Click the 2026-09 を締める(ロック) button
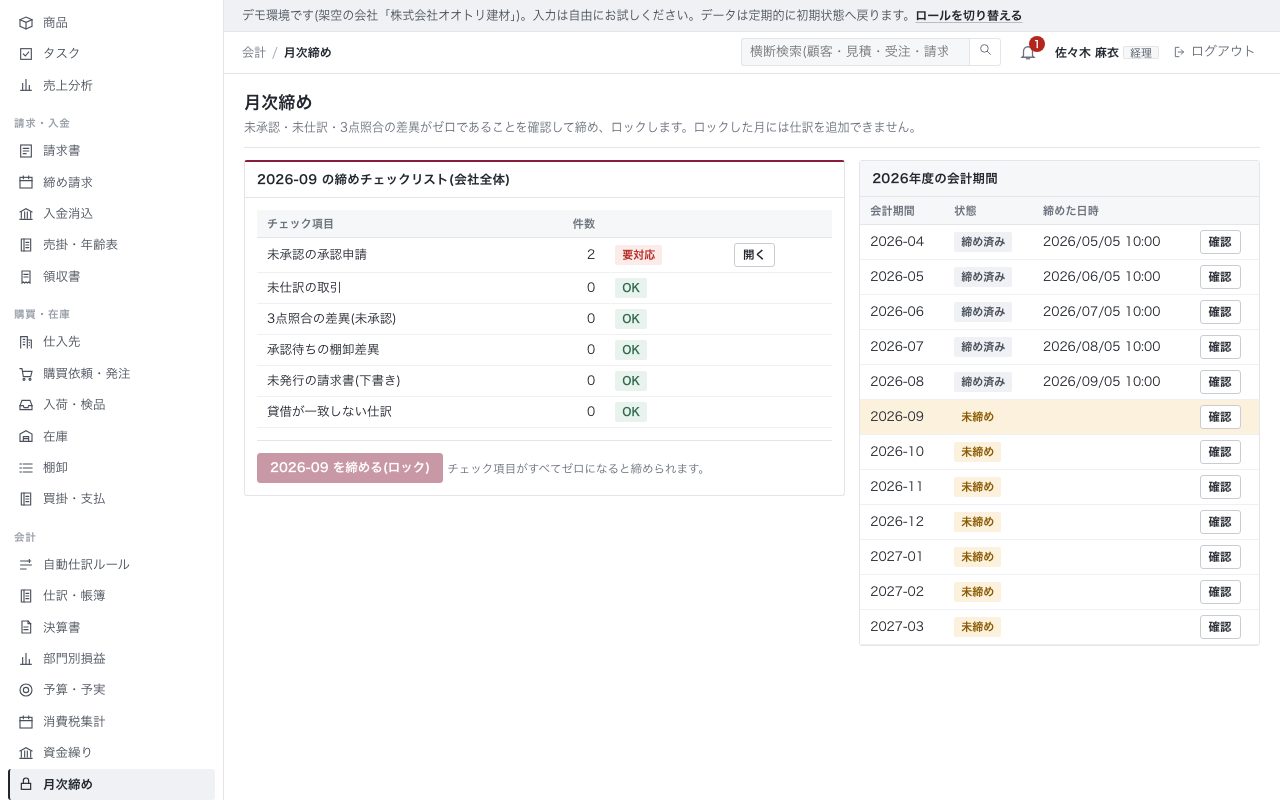 coord(350,468)
